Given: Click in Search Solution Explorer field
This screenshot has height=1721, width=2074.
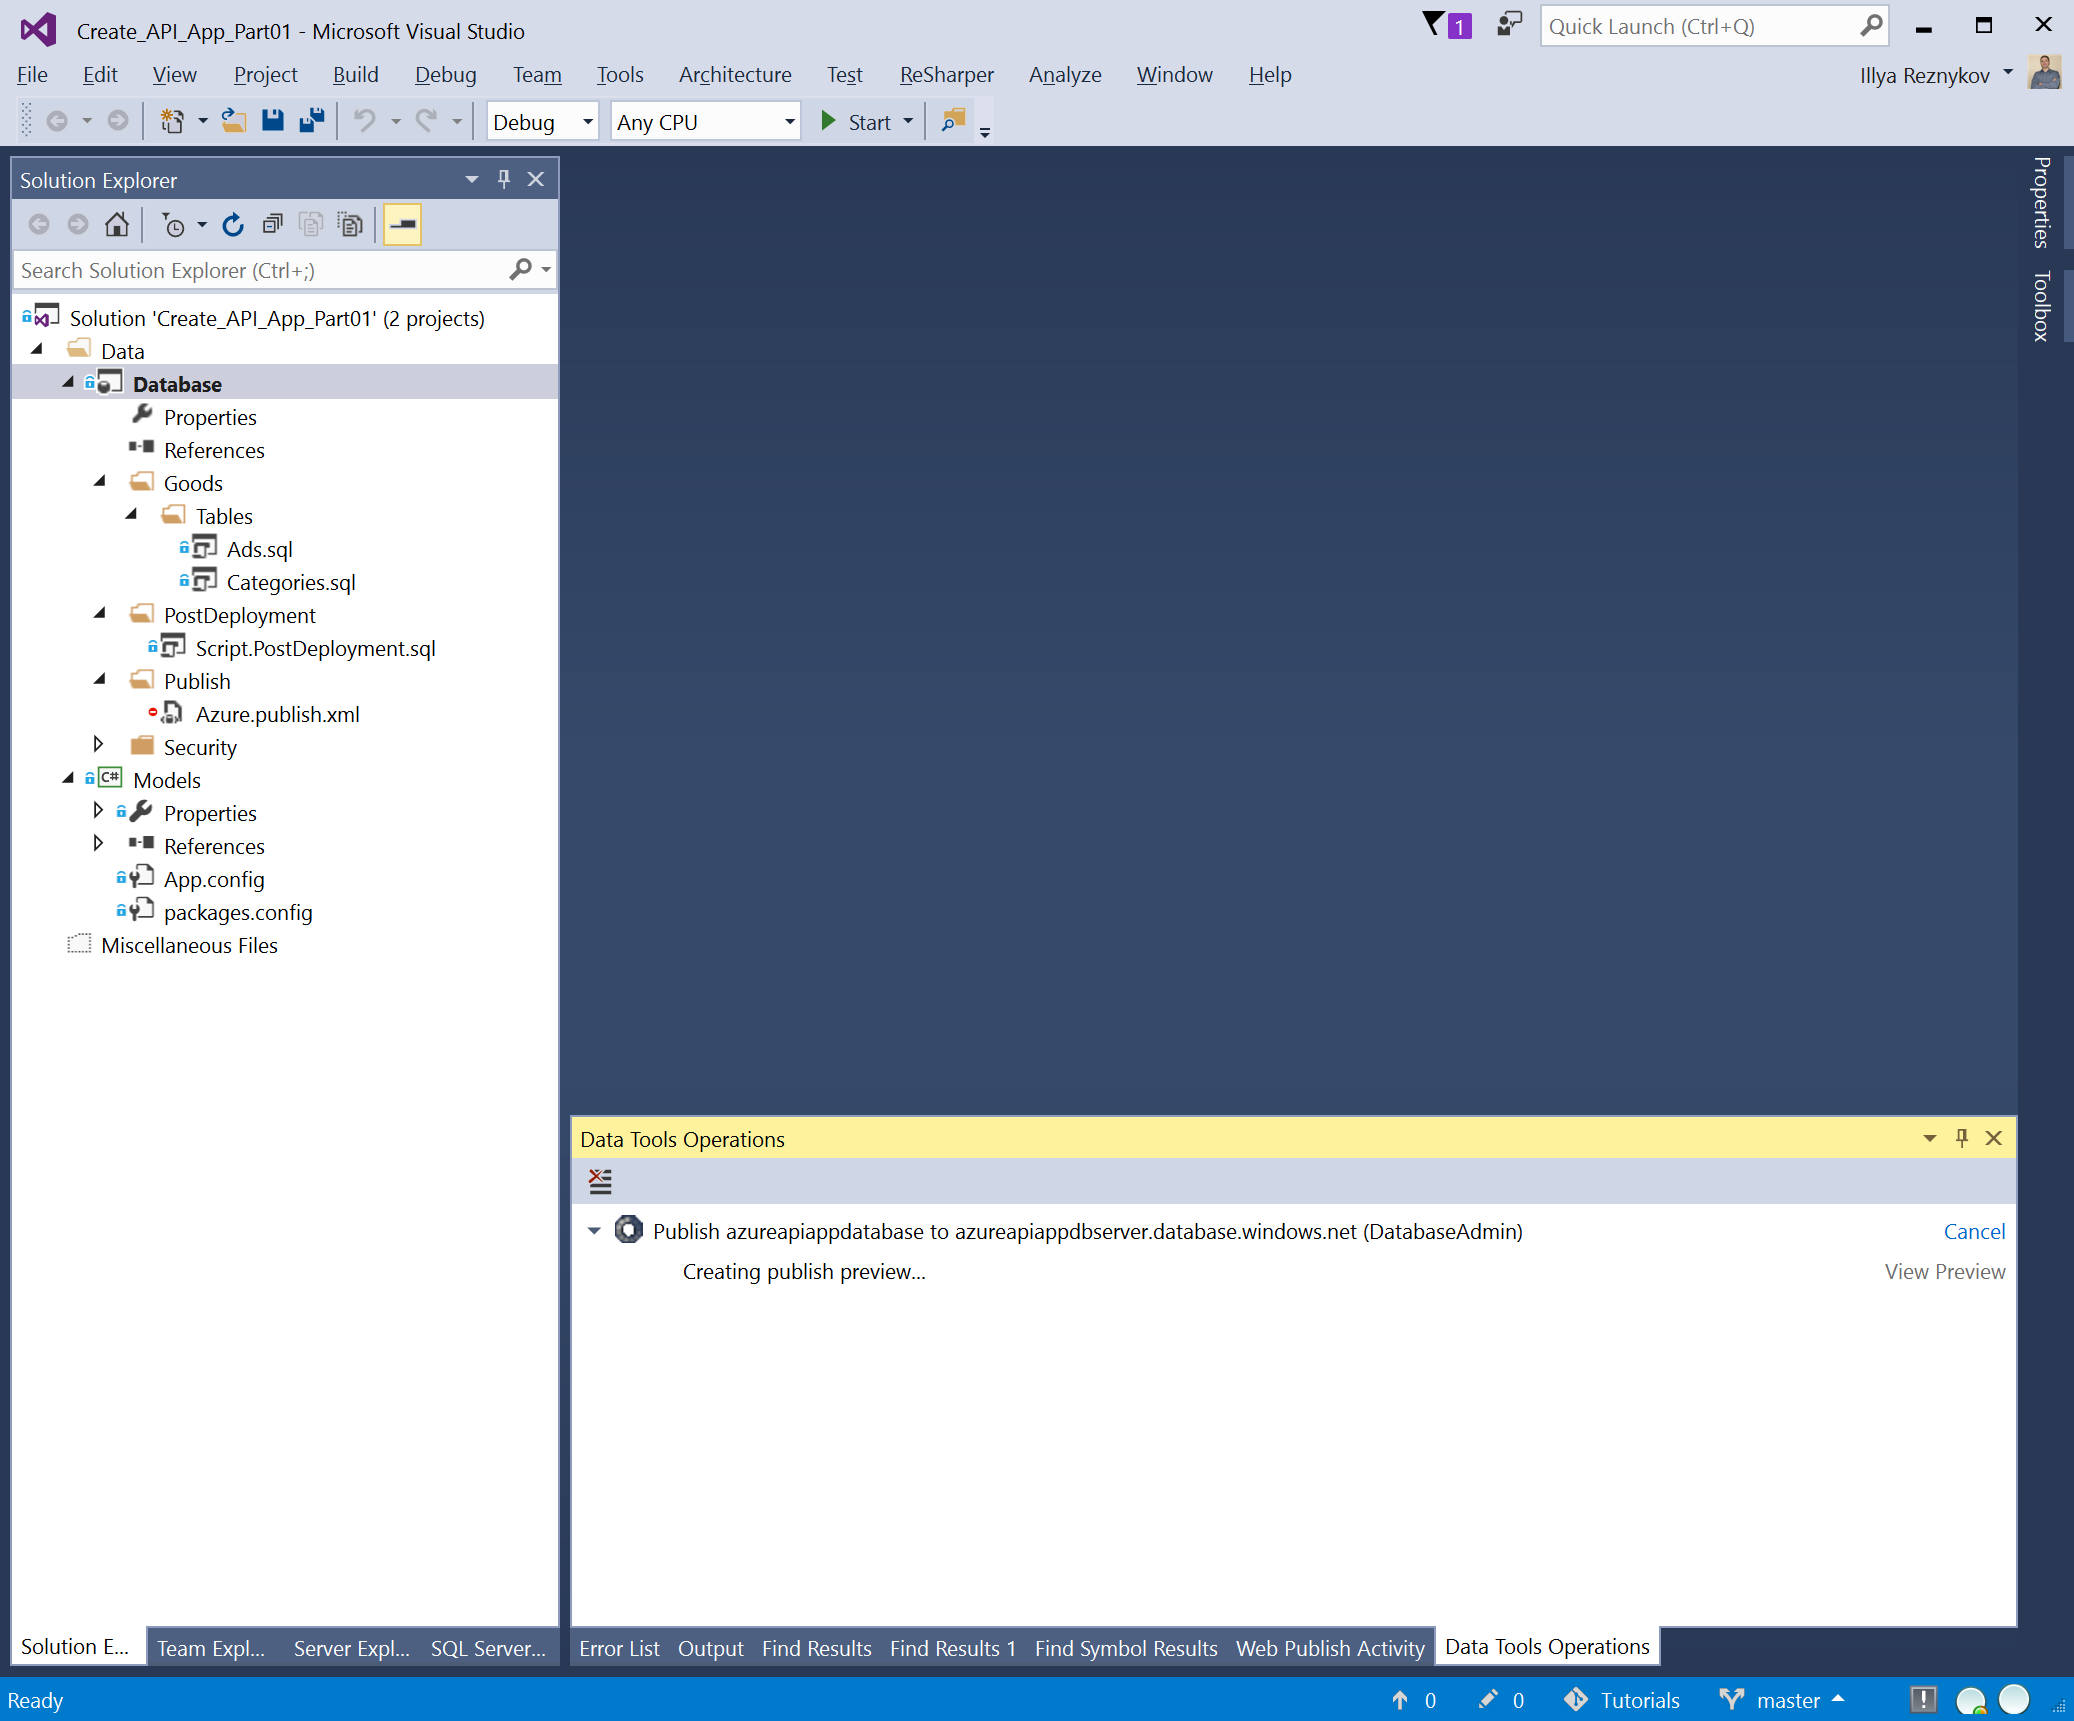Looking at the screenshot, I should pyautogui.click(x=260, y=270).
